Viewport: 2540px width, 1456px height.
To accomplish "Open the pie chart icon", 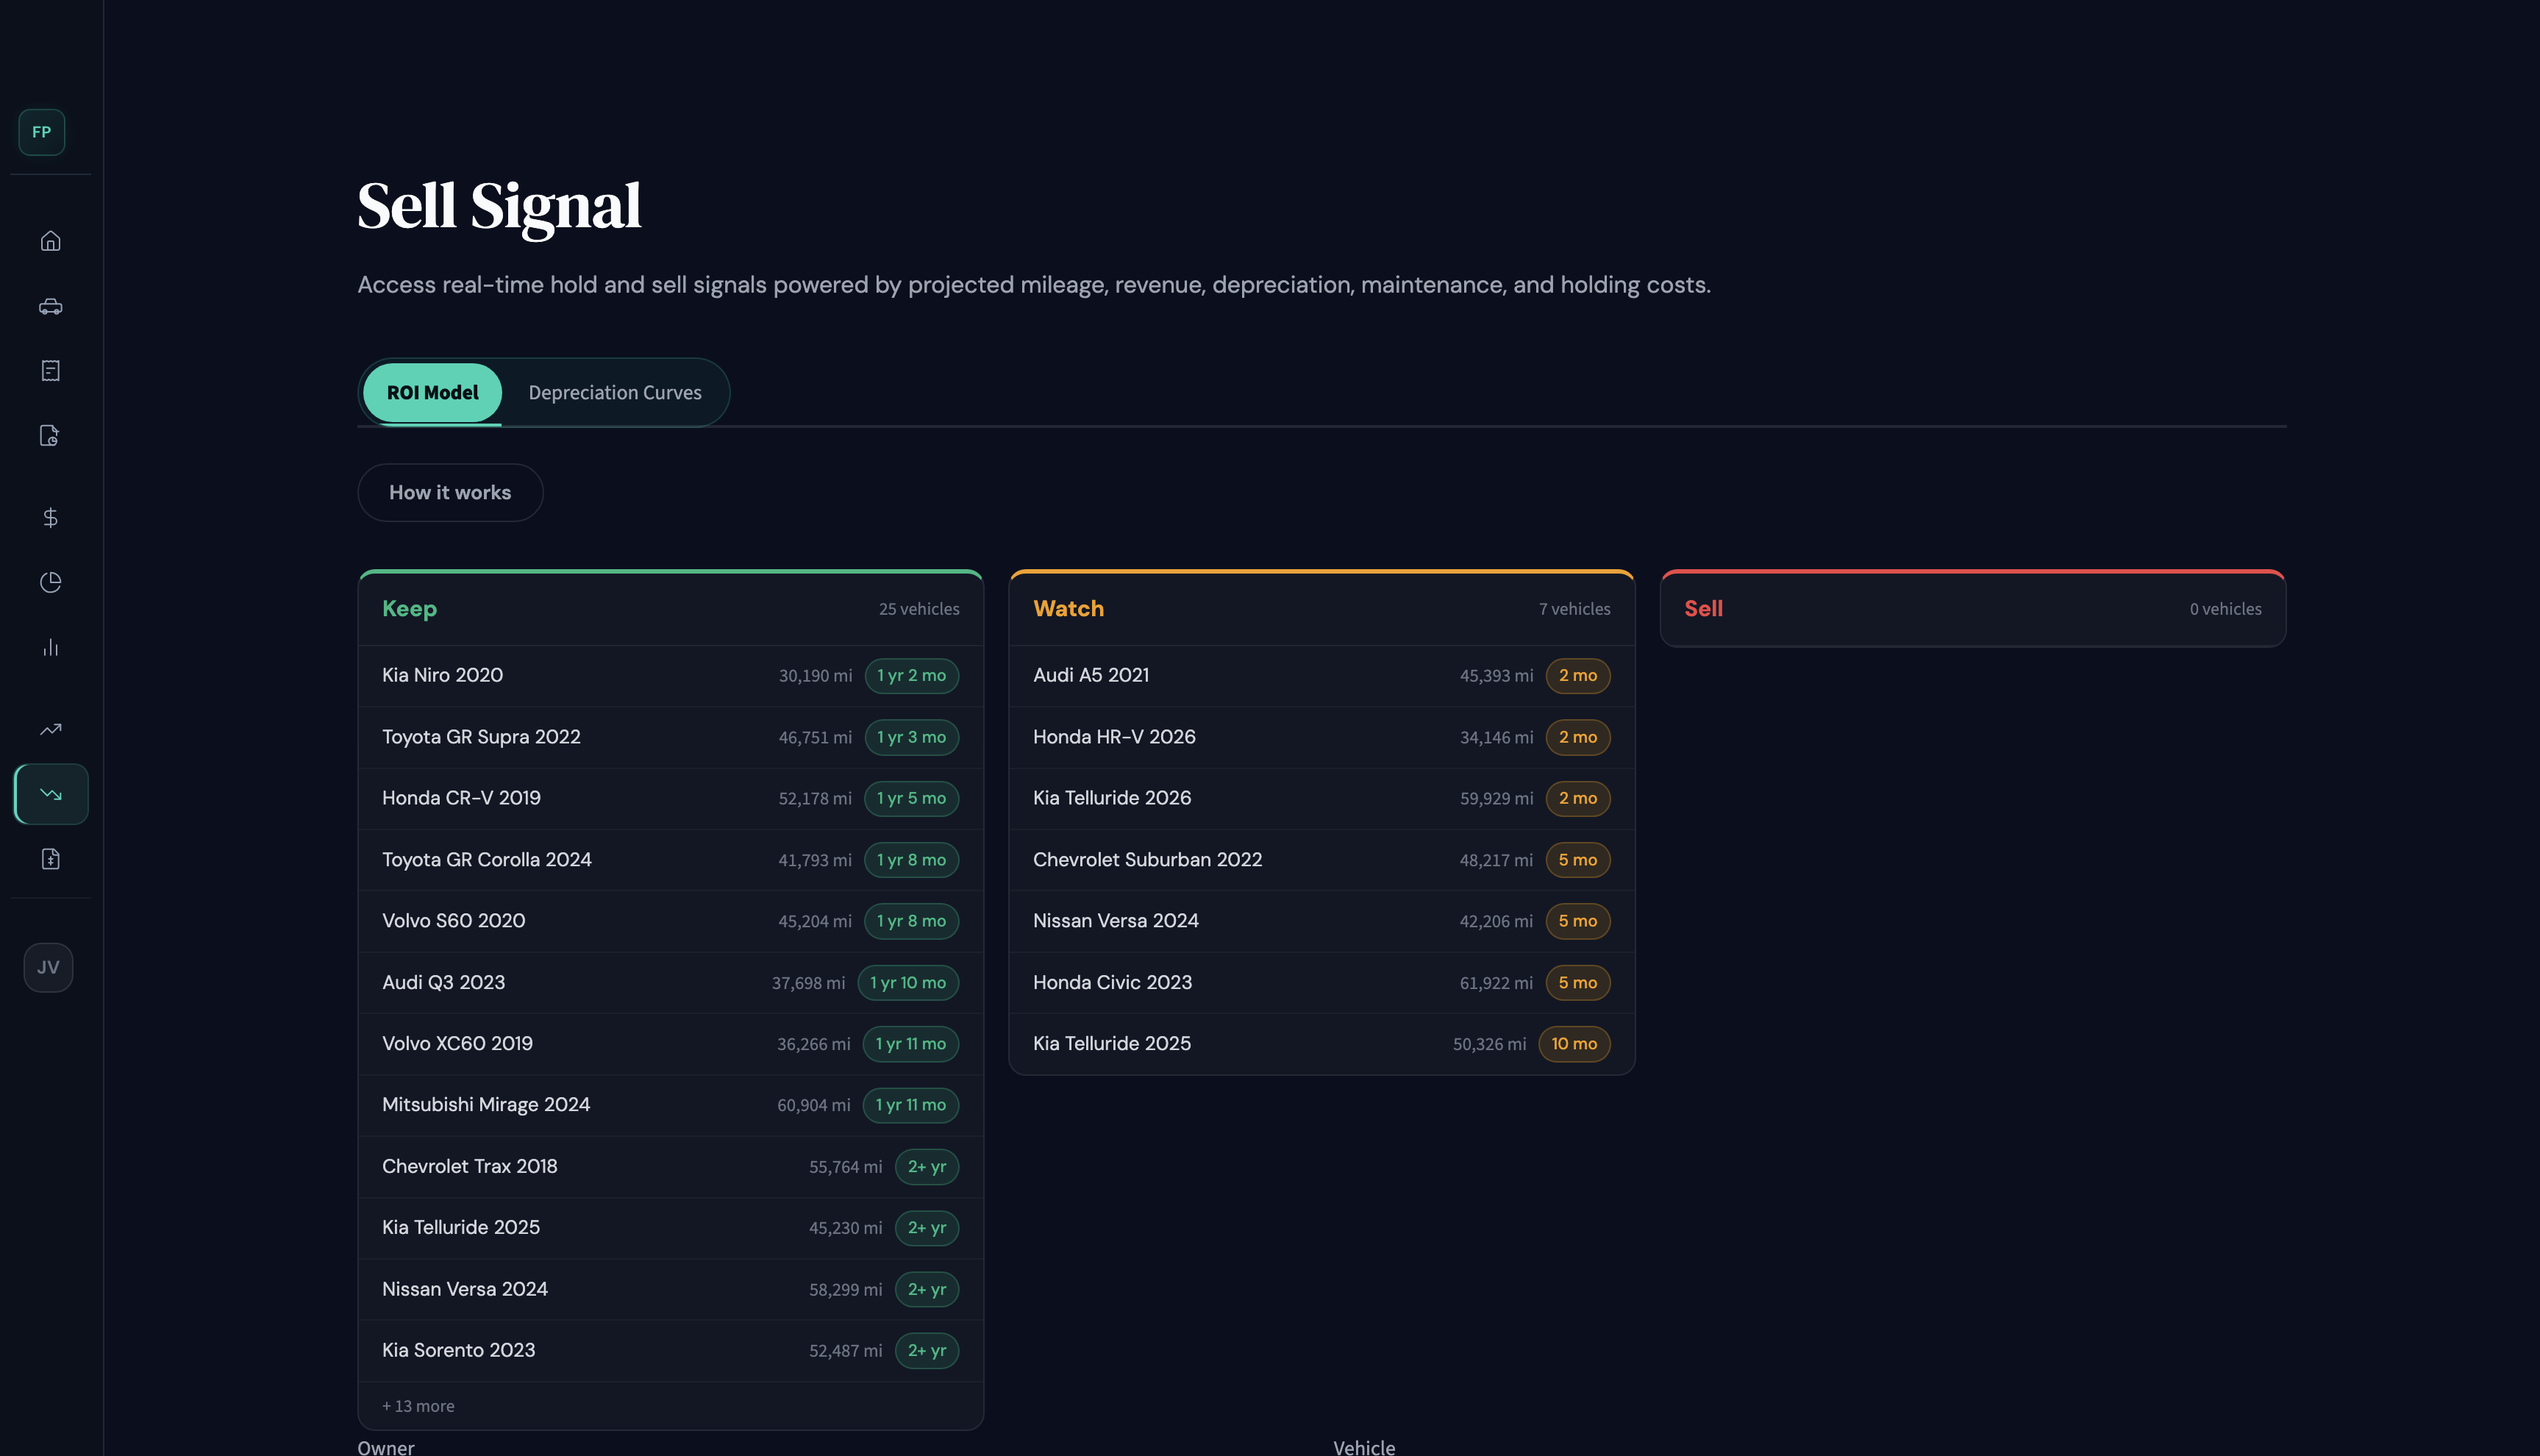I will (50, 582).
